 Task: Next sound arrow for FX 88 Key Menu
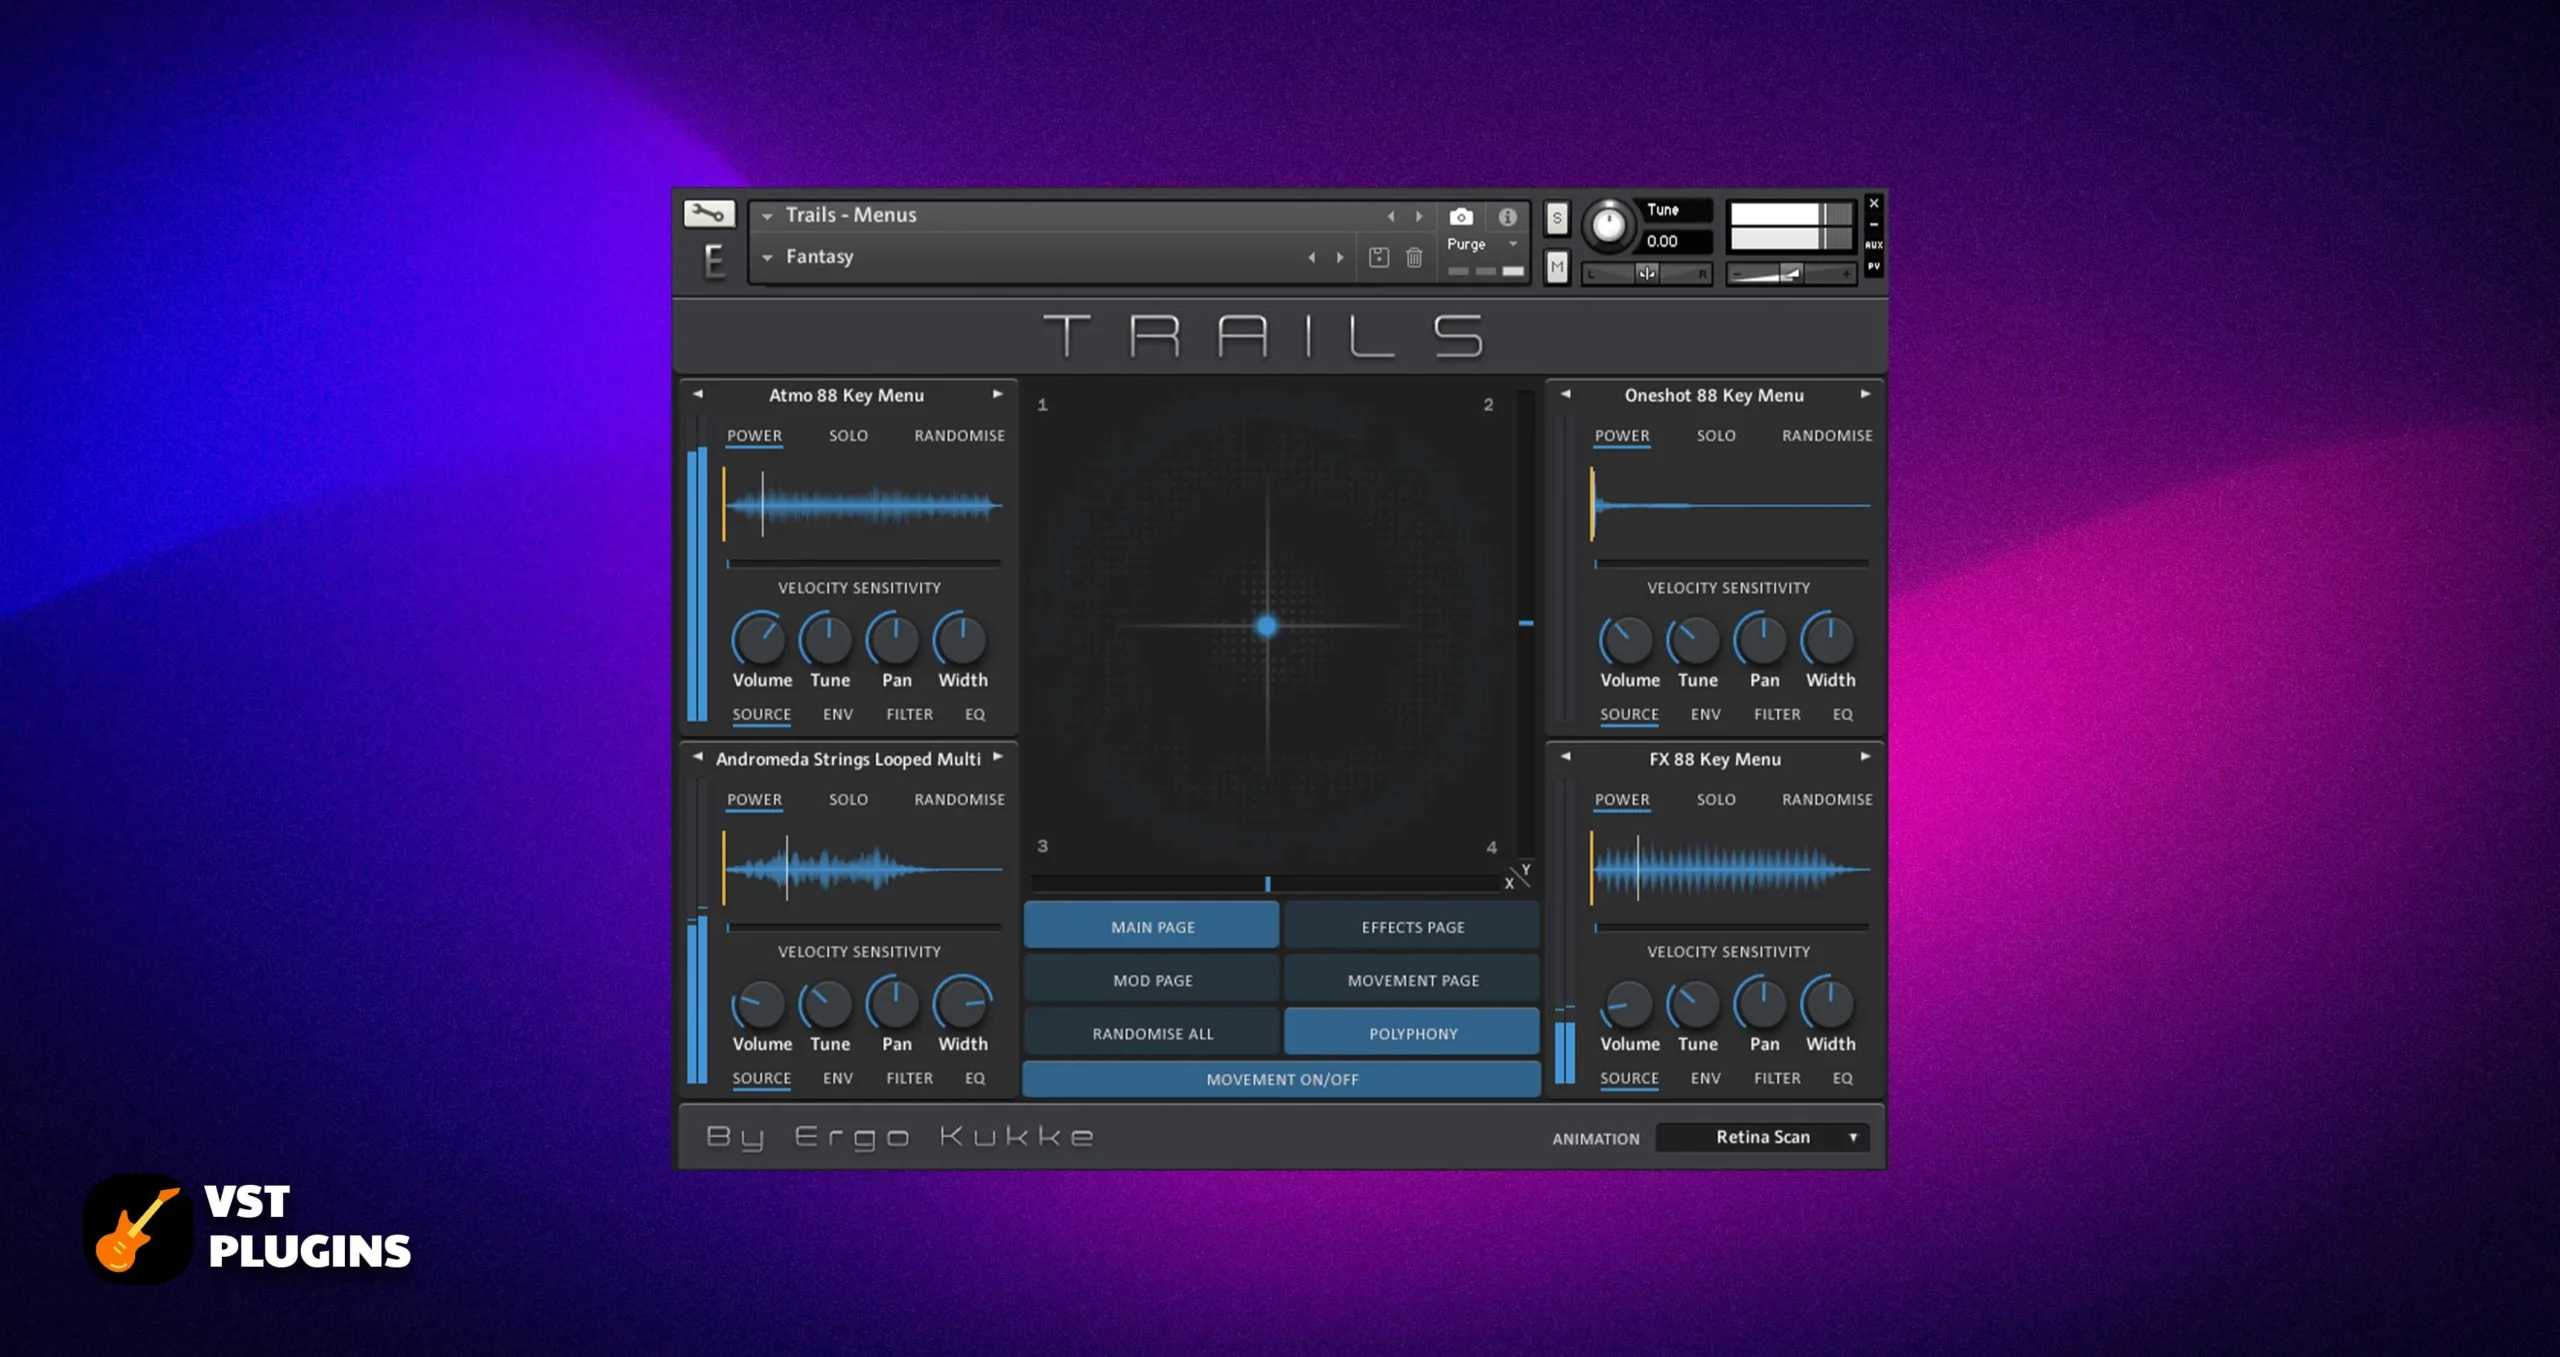[x=1866, y=758]
